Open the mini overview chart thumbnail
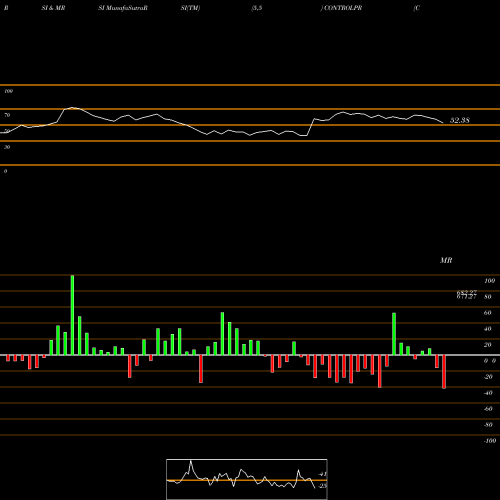The height and width of the screenshot is (500, 500). coord(247,479)
